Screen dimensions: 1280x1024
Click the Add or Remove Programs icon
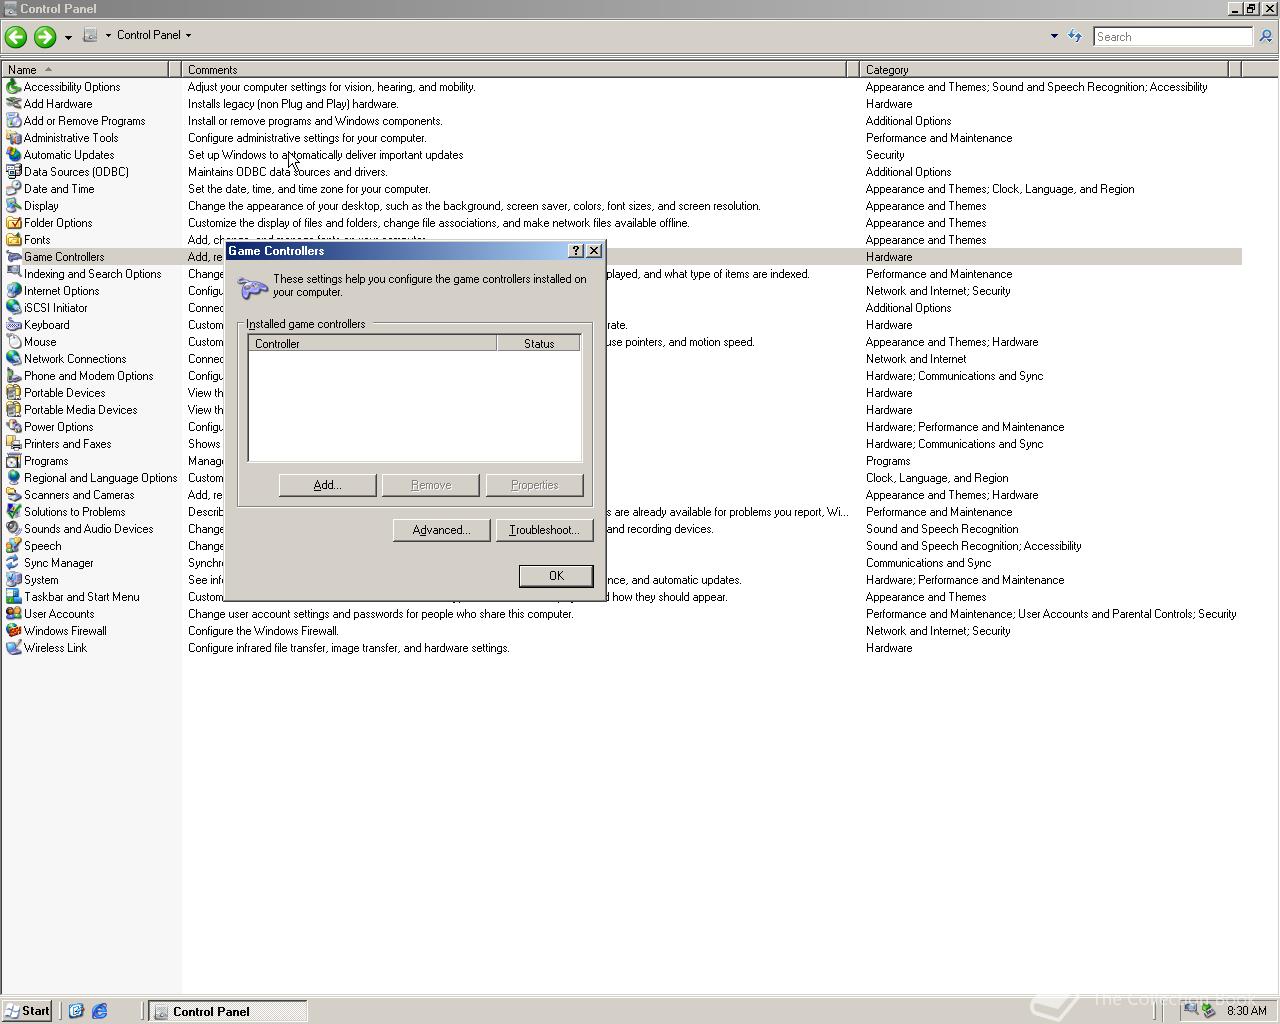(x=13, y=121)
